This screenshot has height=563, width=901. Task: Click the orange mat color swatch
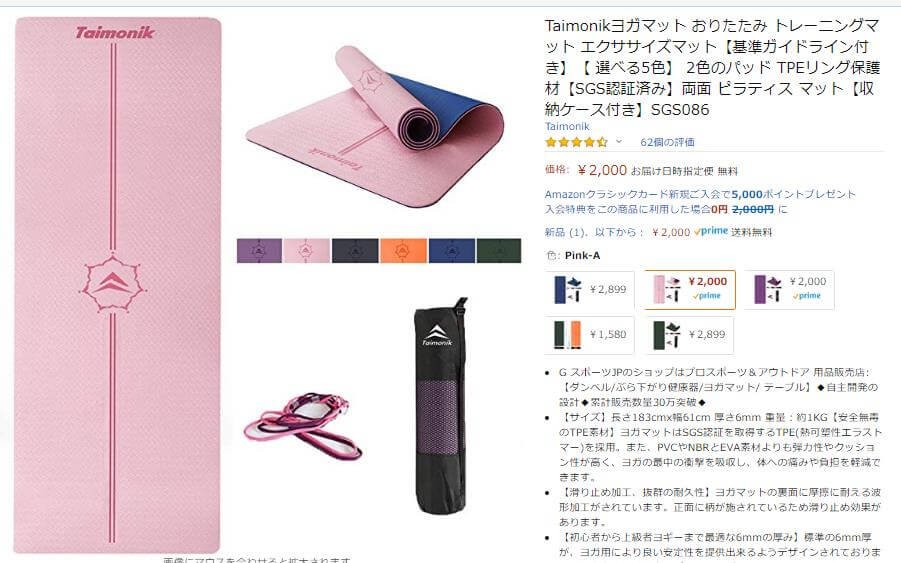click(403, 250)
